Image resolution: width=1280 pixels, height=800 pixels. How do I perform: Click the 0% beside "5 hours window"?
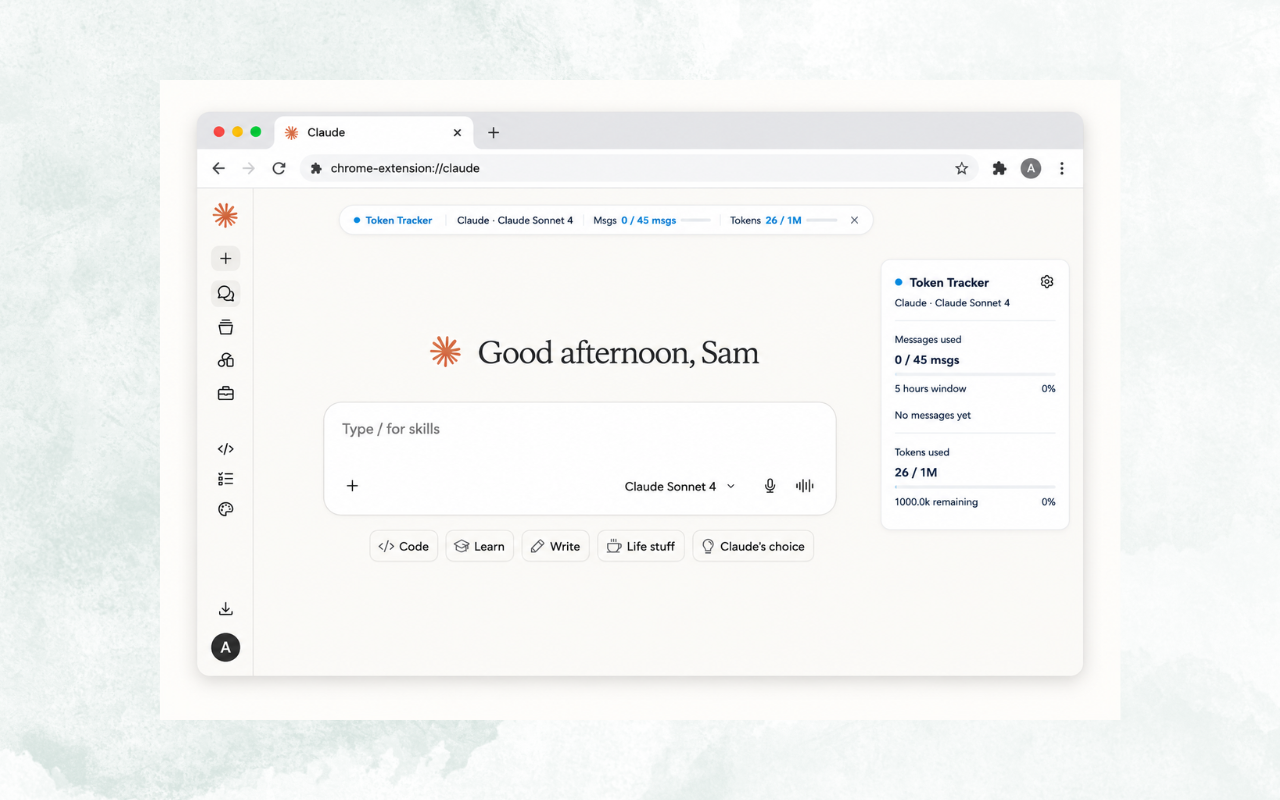pos(1048,388)
